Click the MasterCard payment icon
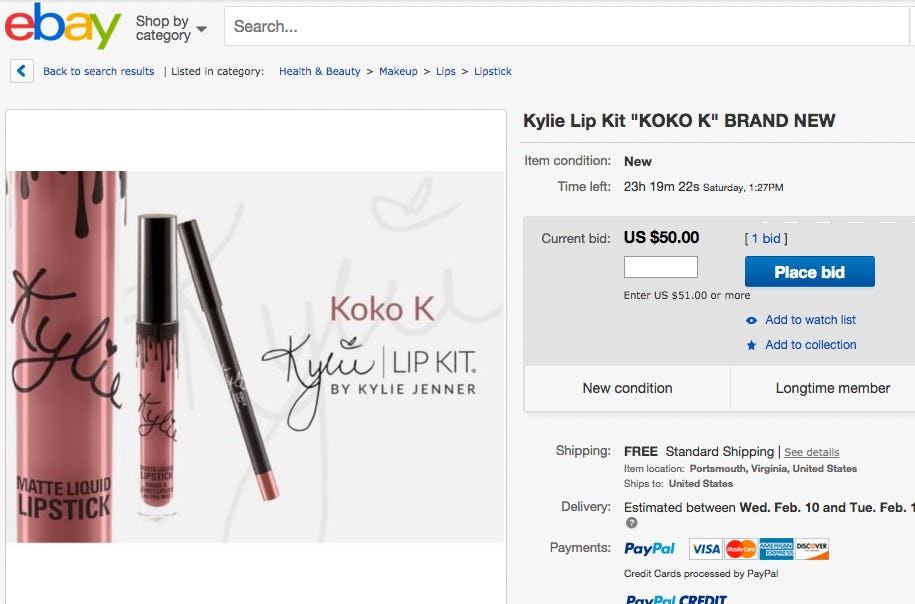Viewport: 915px width, 604px height. 740,548
